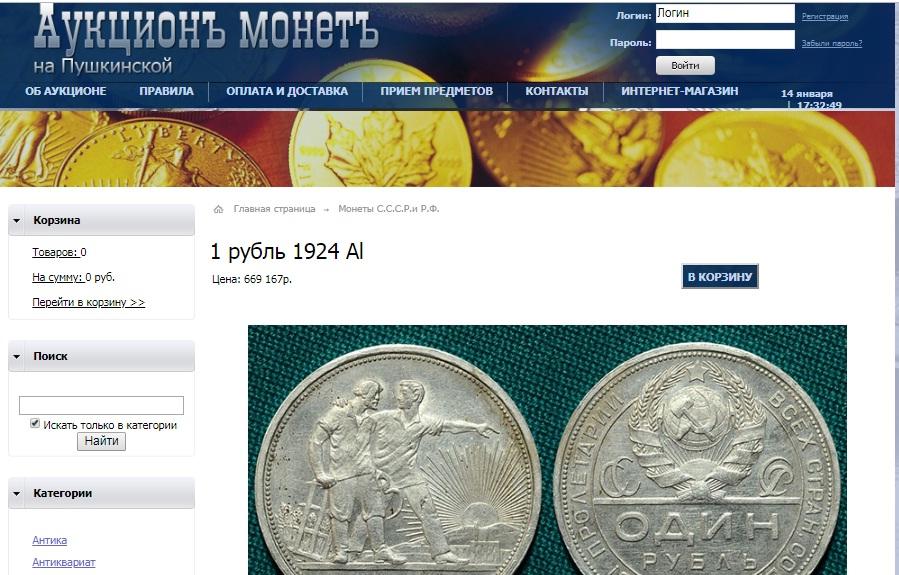The image size is (899, 575).
Task: Focus the Пароль input field
Action: click(x=725, y=40)
